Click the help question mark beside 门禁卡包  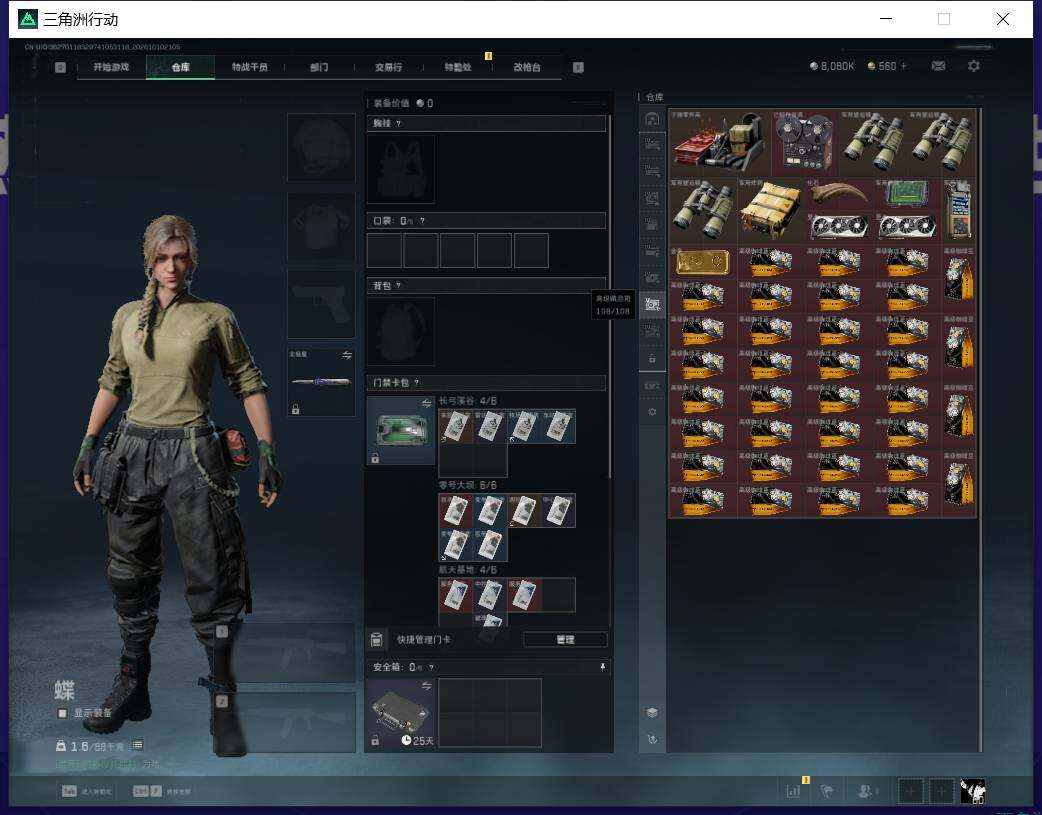pos(417,383)
